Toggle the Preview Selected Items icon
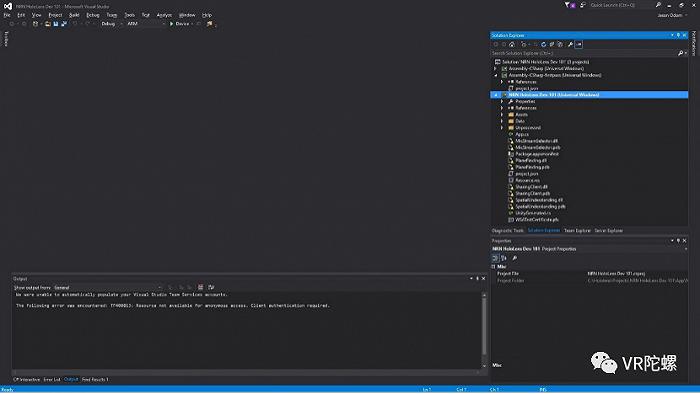This screenshot has width=700, height=394. pos(579,44)
